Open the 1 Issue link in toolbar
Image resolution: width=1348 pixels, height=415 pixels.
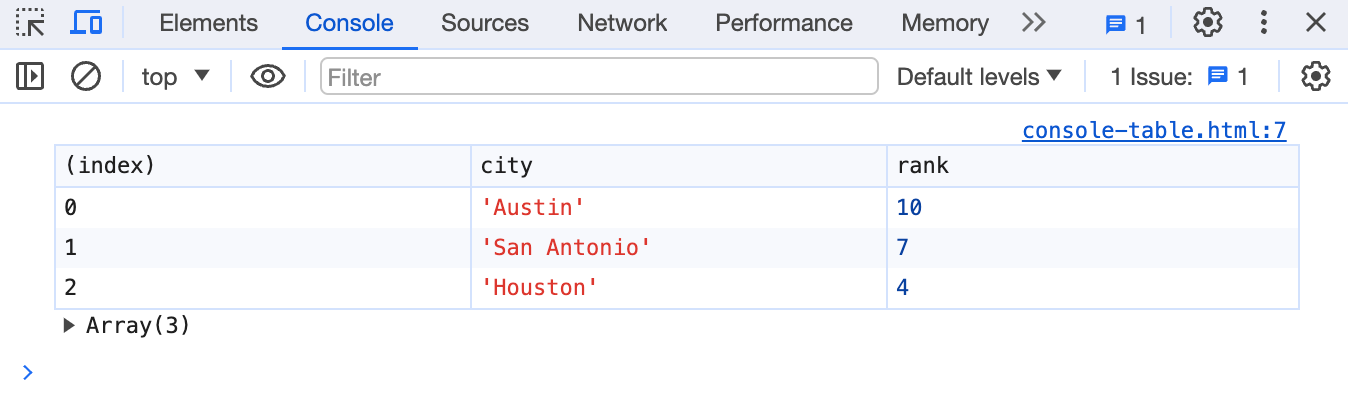(1179, 76)
